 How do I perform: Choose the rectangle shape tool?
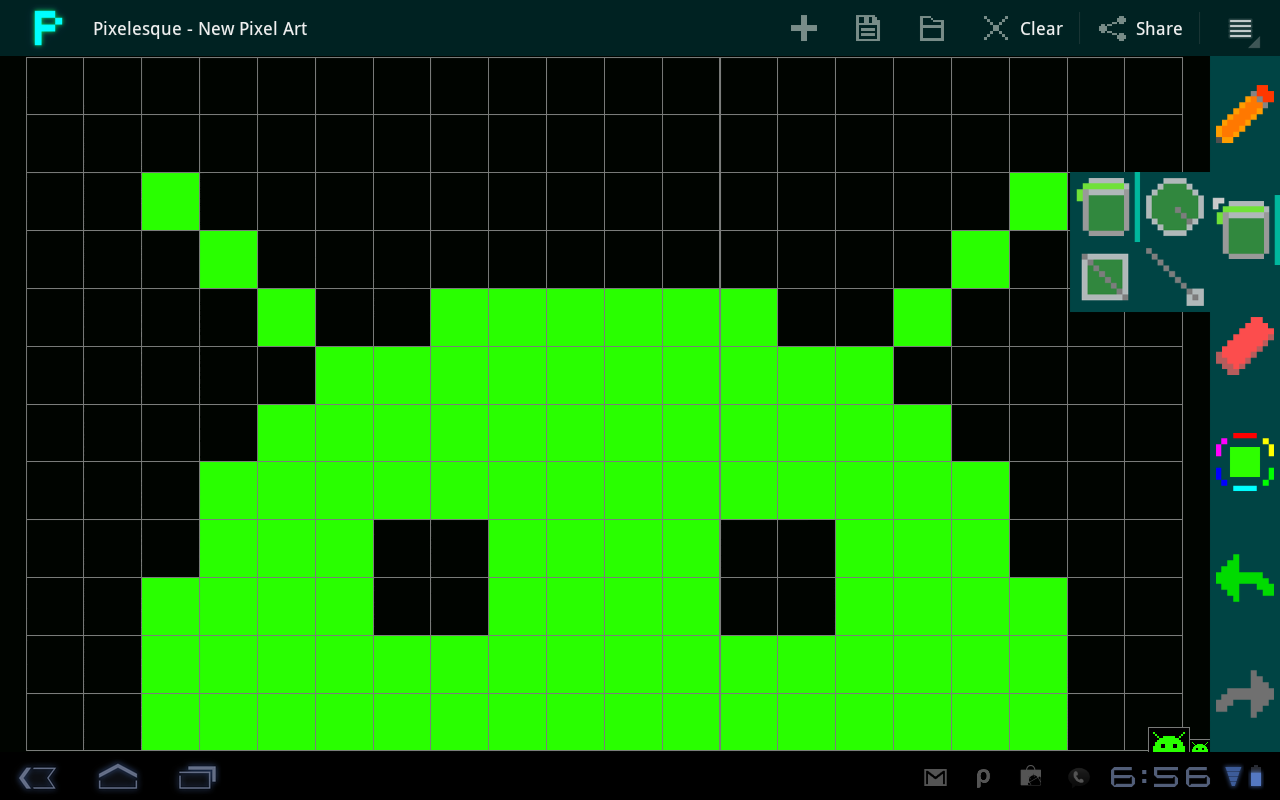(x=1104, y=277)
